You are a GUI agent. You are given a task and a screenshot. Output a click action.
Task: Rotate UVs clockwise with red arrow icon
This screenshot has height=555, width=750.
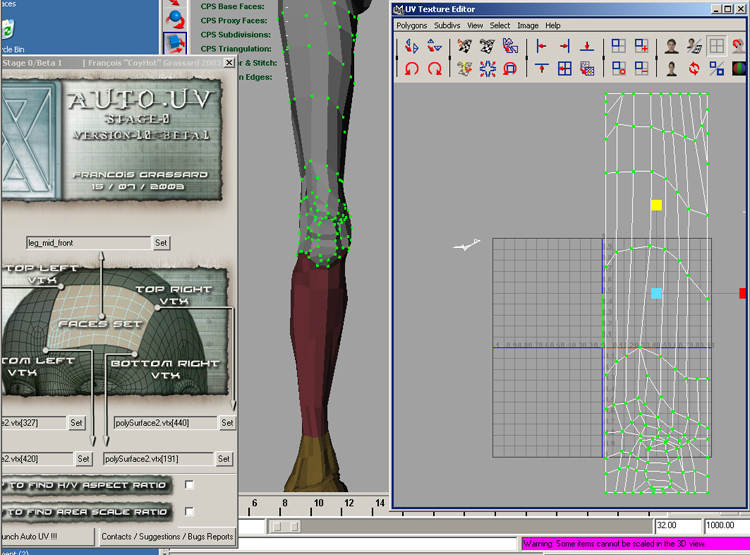(x=435, y=69)
